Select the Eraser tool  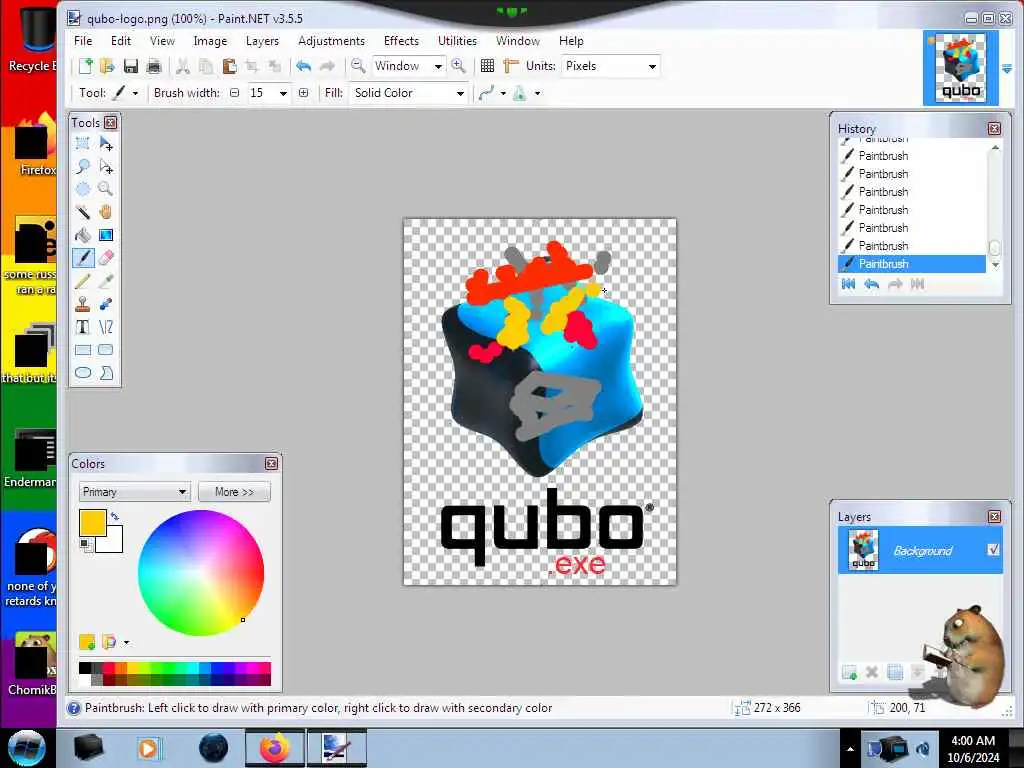coord(106,258)
